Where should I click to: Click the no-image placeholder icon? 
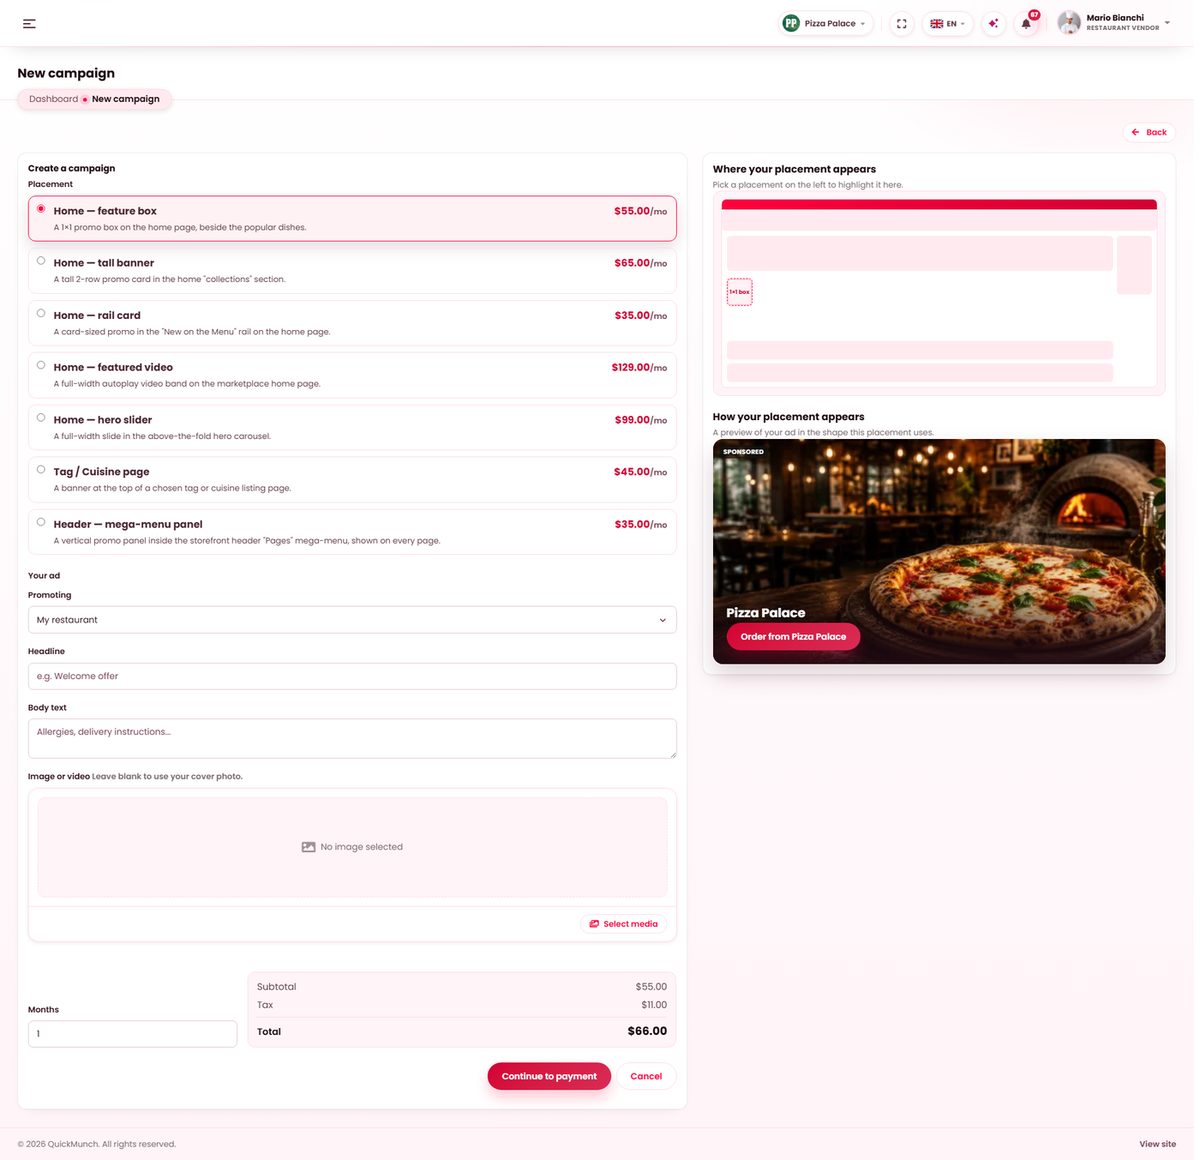[308, 847]
